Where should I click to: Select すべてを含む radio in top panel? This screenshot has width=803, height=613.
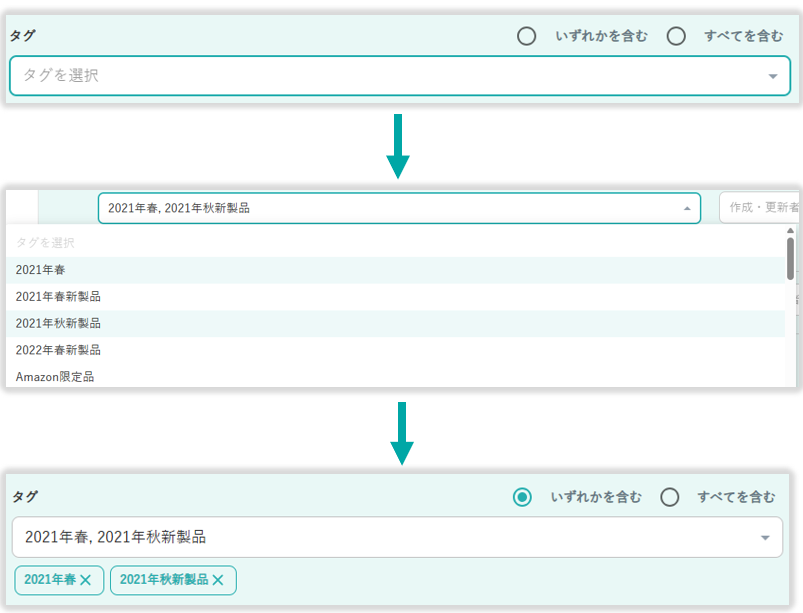(x=676, y=36)
